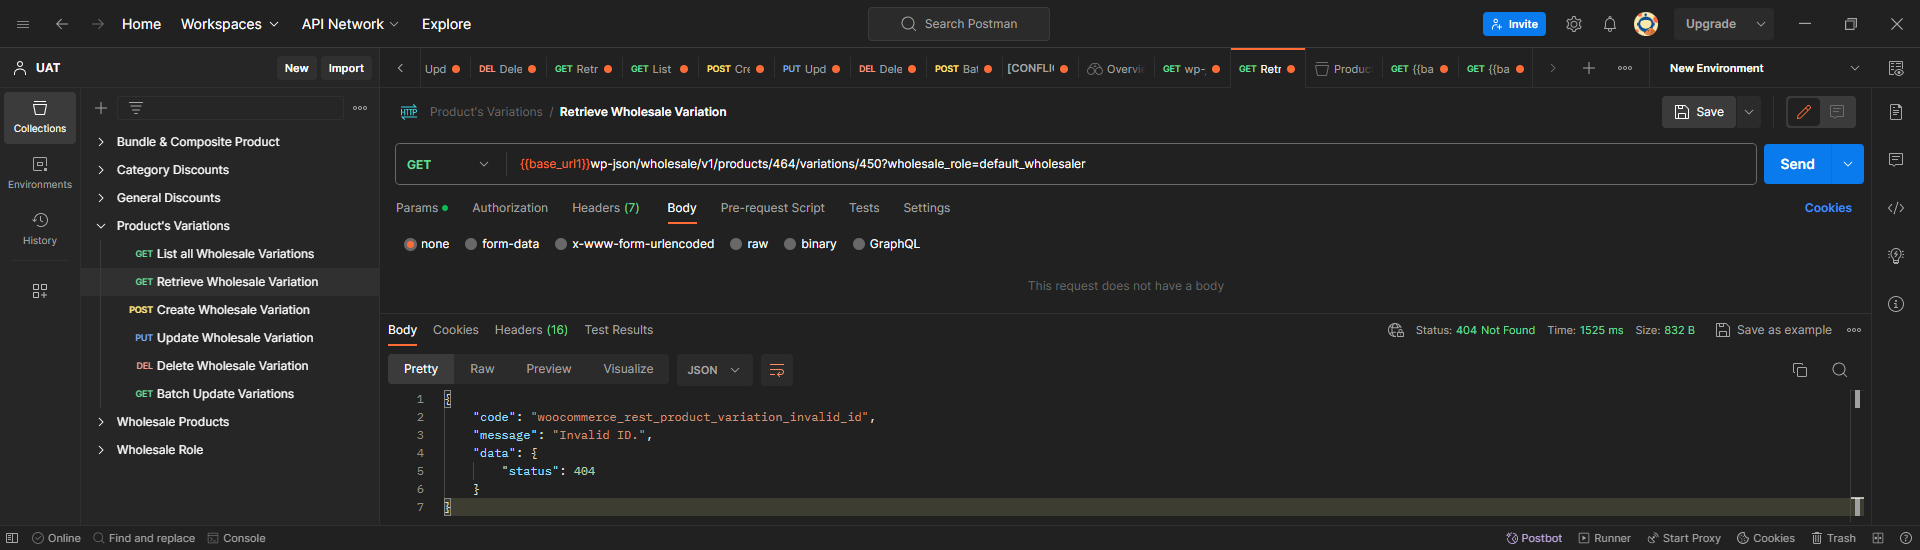Open collection options ellipsis in the sidebar
Viewport: 1920px width, 550px height.
360,108
